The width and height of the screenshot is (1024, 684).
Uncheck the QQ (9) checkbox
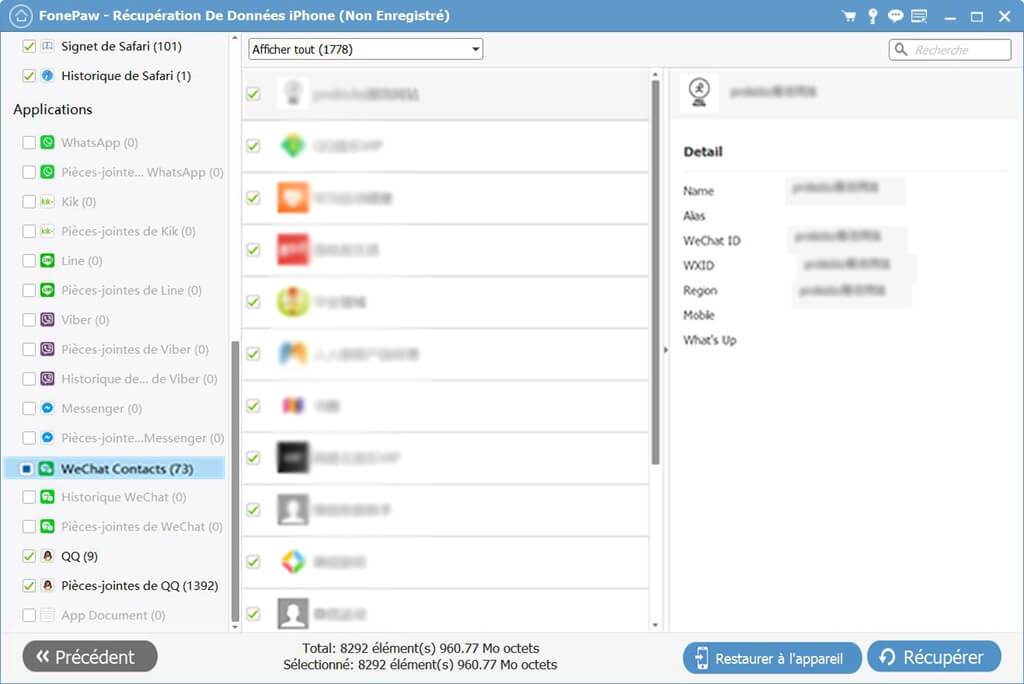[x=29, y=556]
